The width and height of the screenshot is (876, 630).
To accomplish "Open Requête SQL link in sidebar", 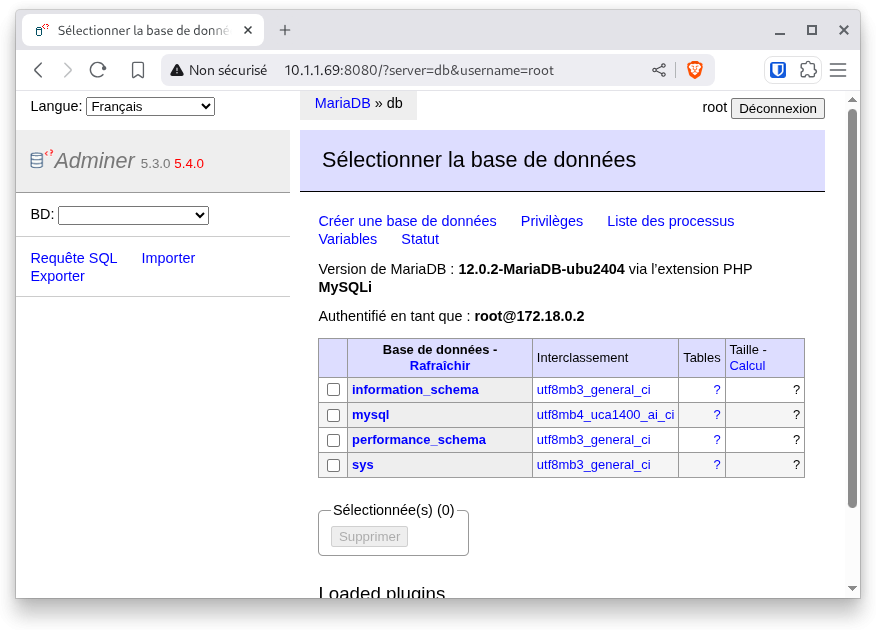I will (x=74, y=258).
